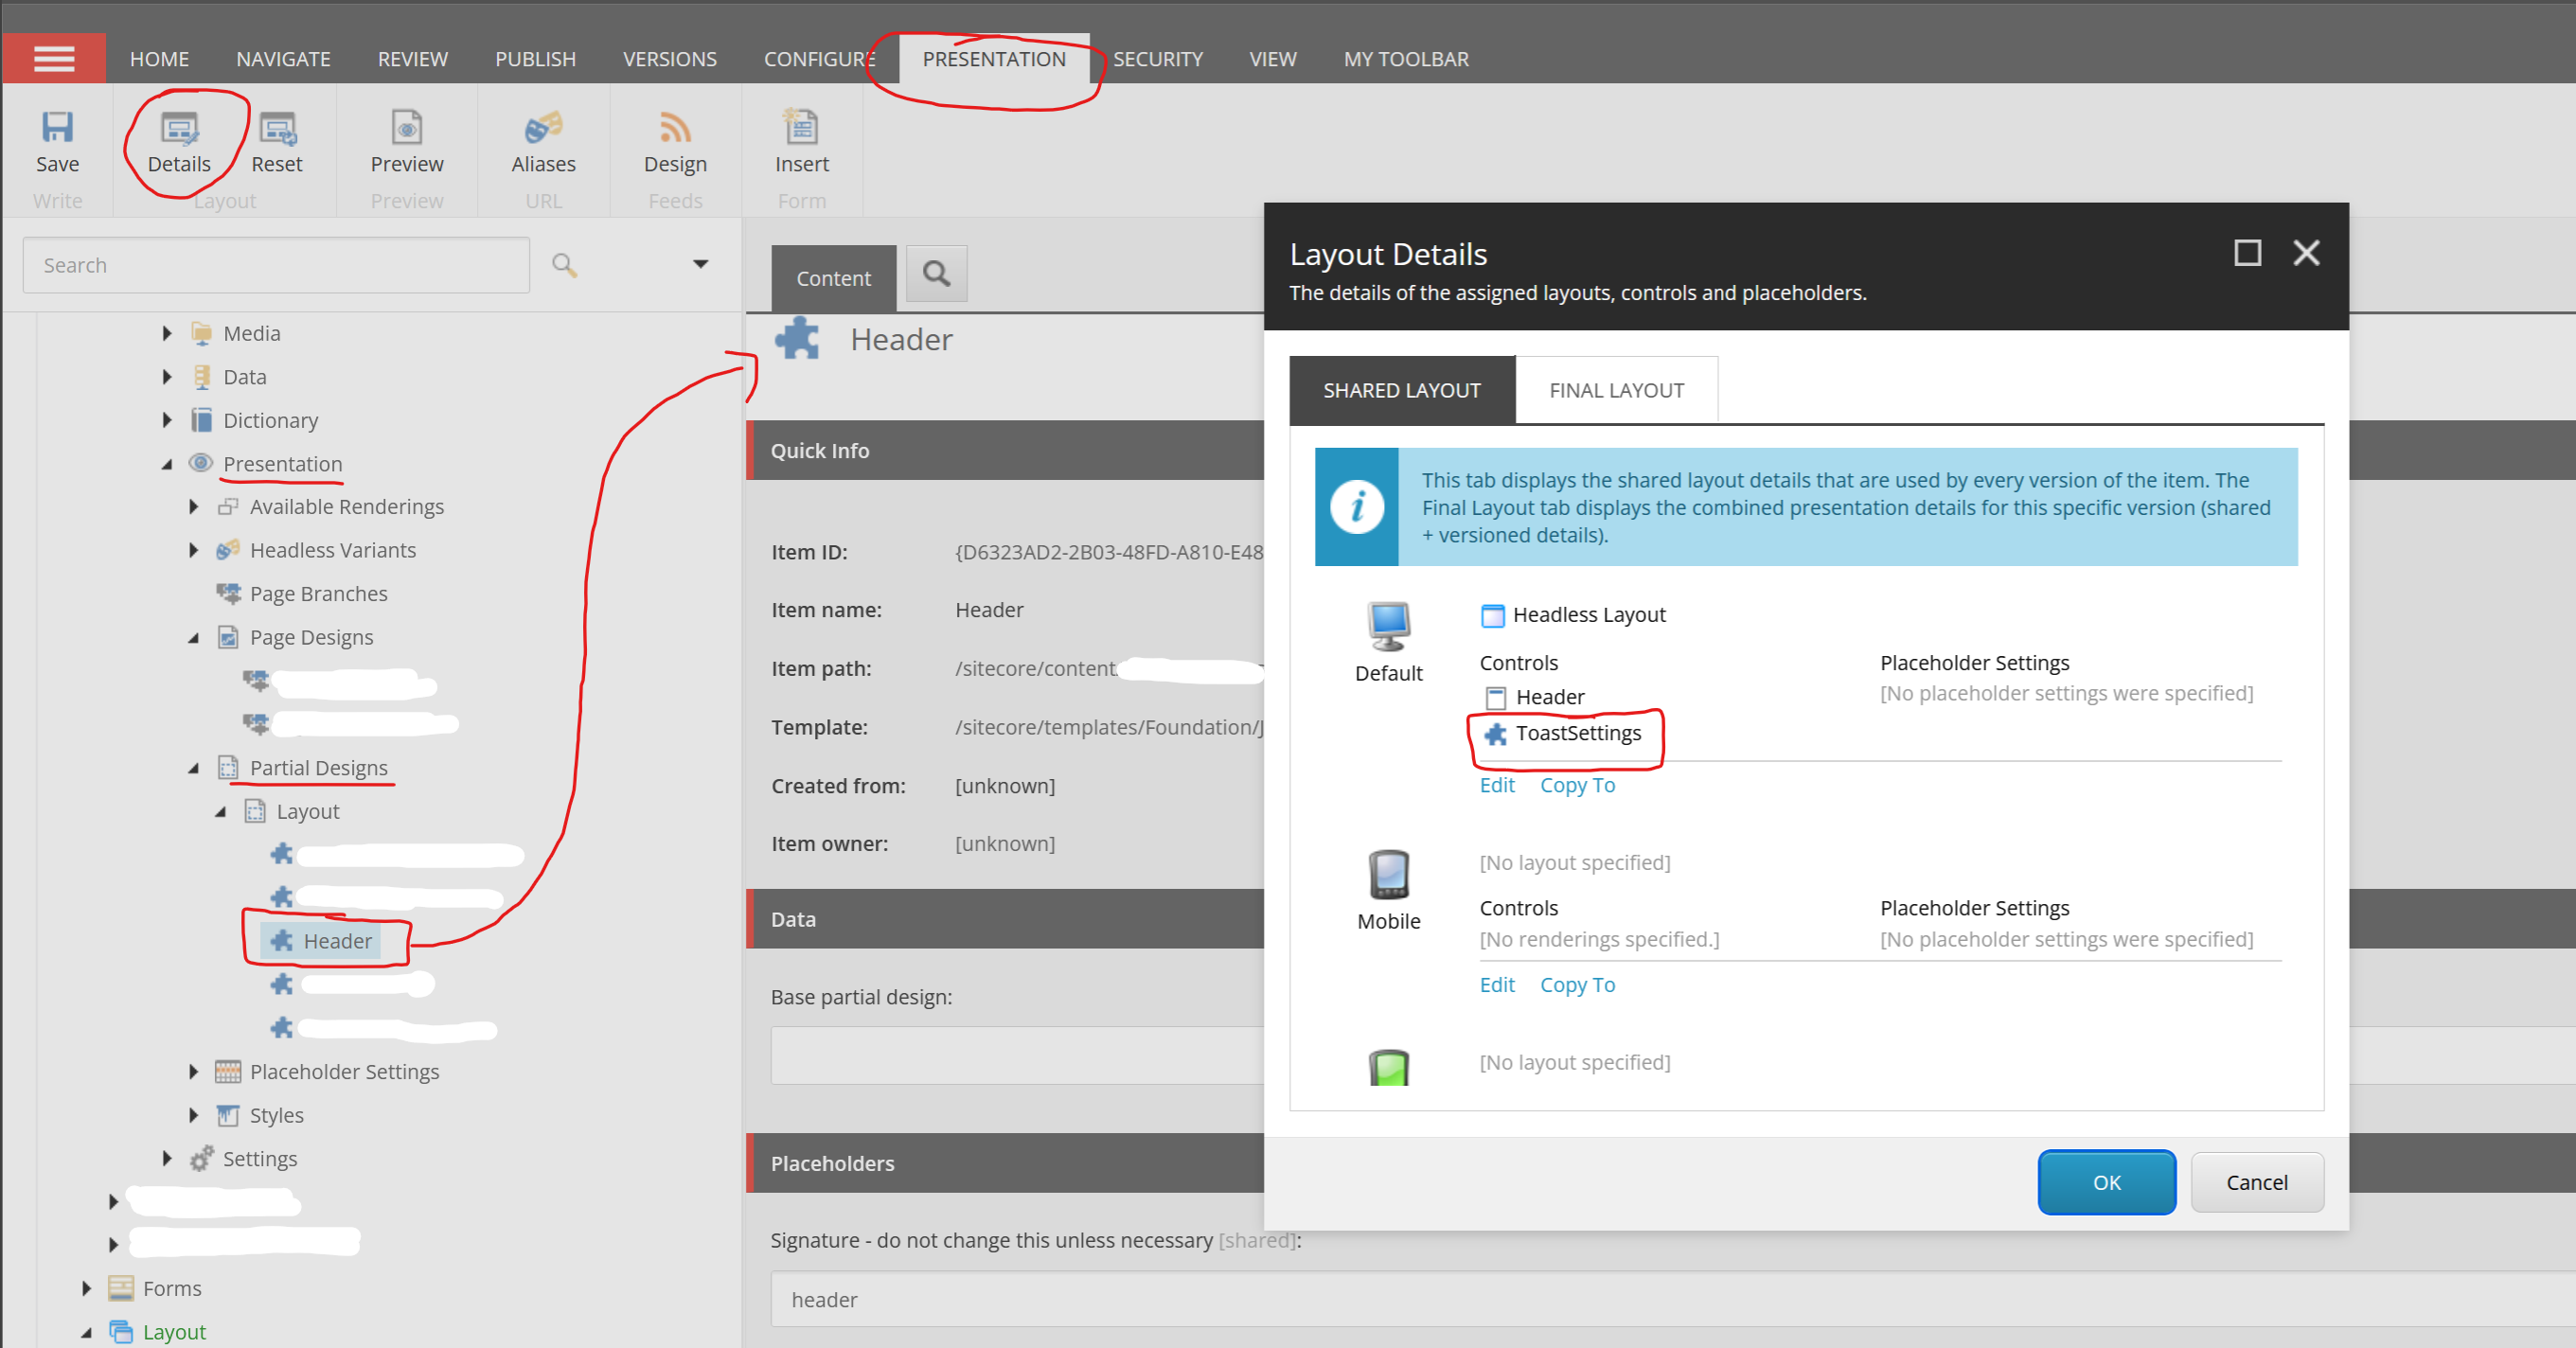This screenshot has width=2576, height=1348.
Task: Click Edit link under Default device
Action: pyautogui.click(x=1496, y=785)
